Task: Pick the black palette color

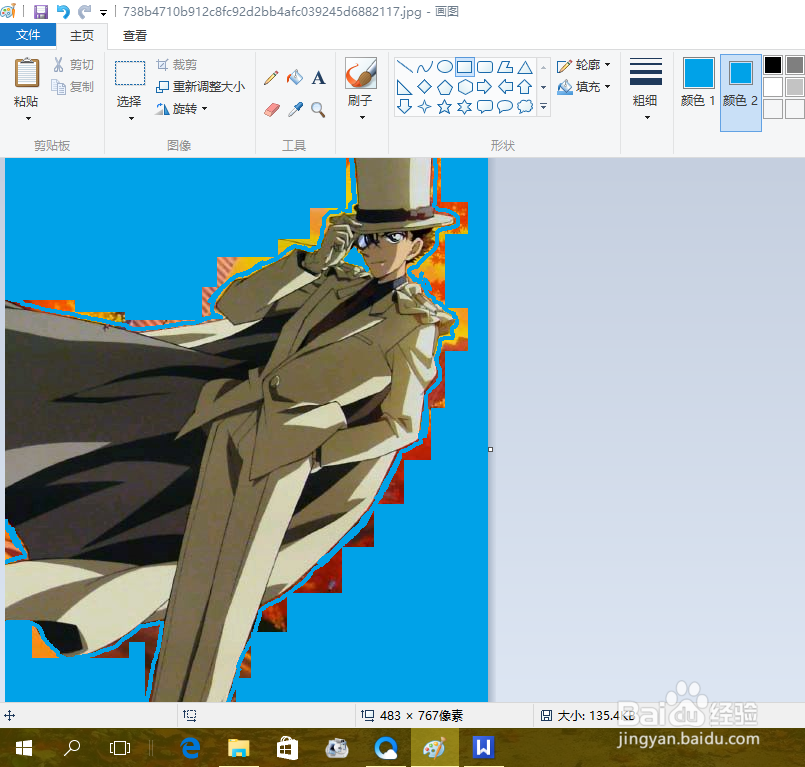Action: [773, 65]
